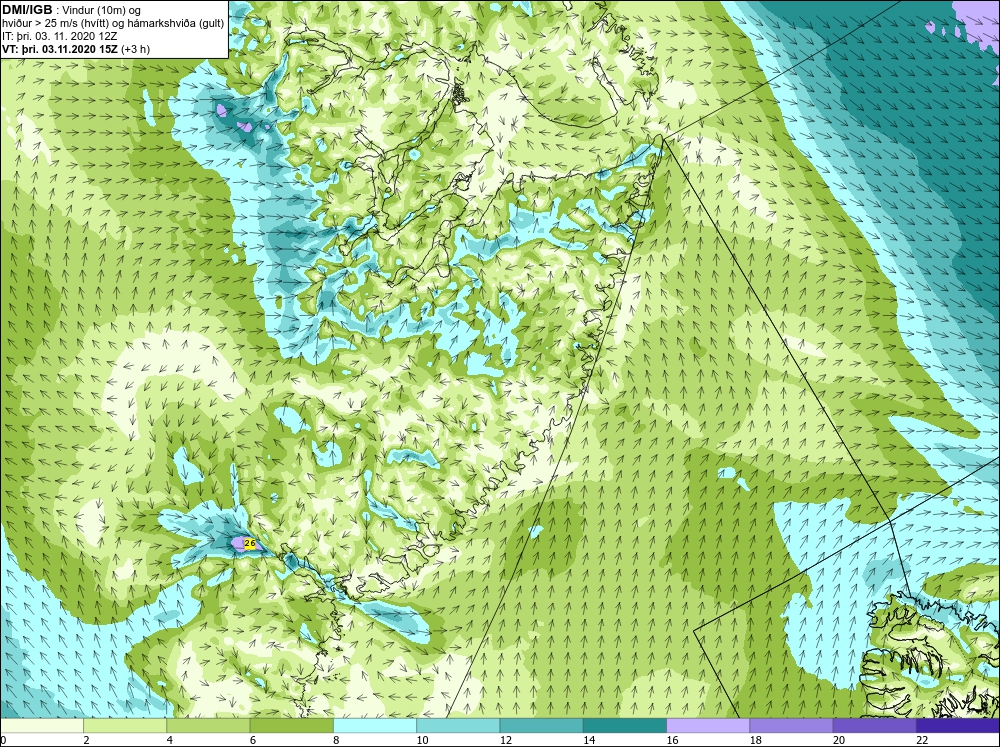
Task: Click the scale label '14'
Action: (589, 740)
